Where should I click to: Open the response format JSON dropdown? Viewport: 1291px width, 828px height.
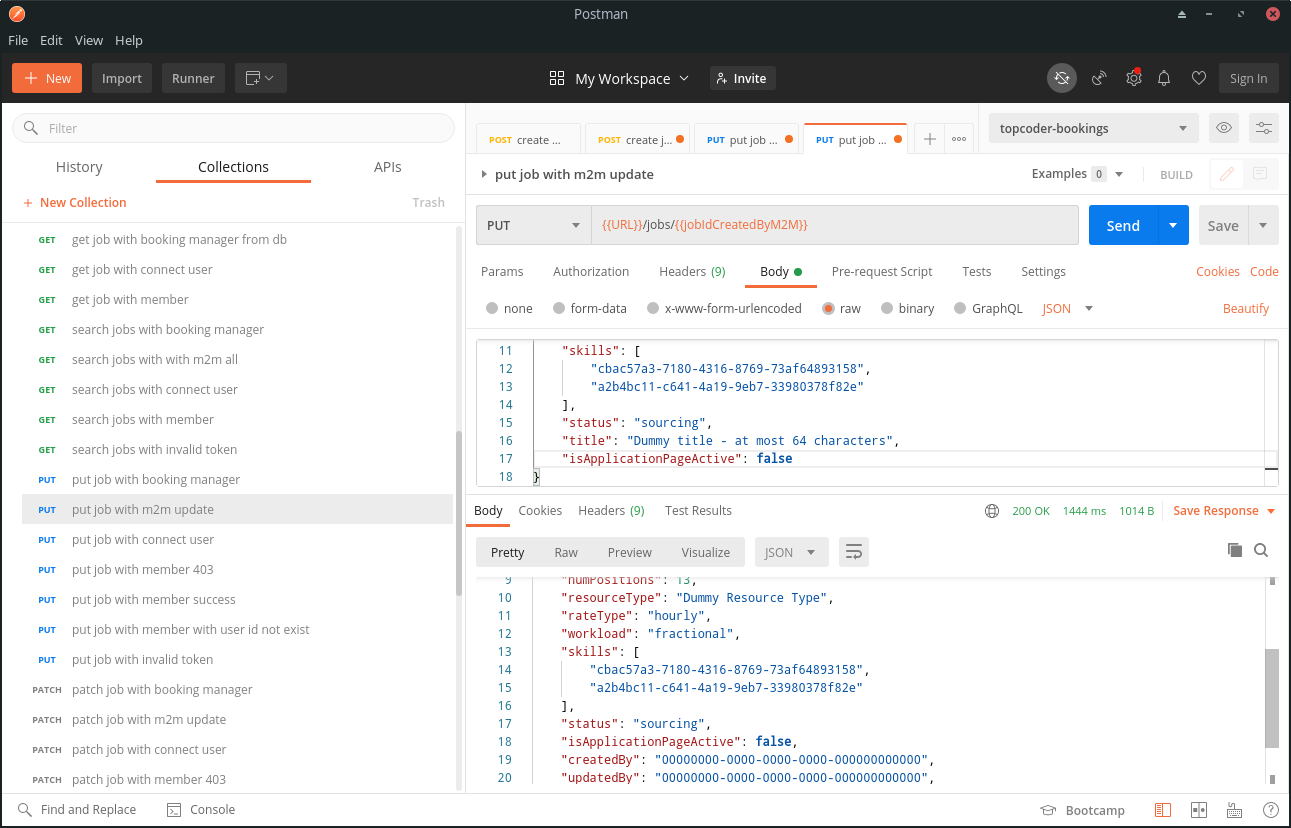(x=790, y=552)
